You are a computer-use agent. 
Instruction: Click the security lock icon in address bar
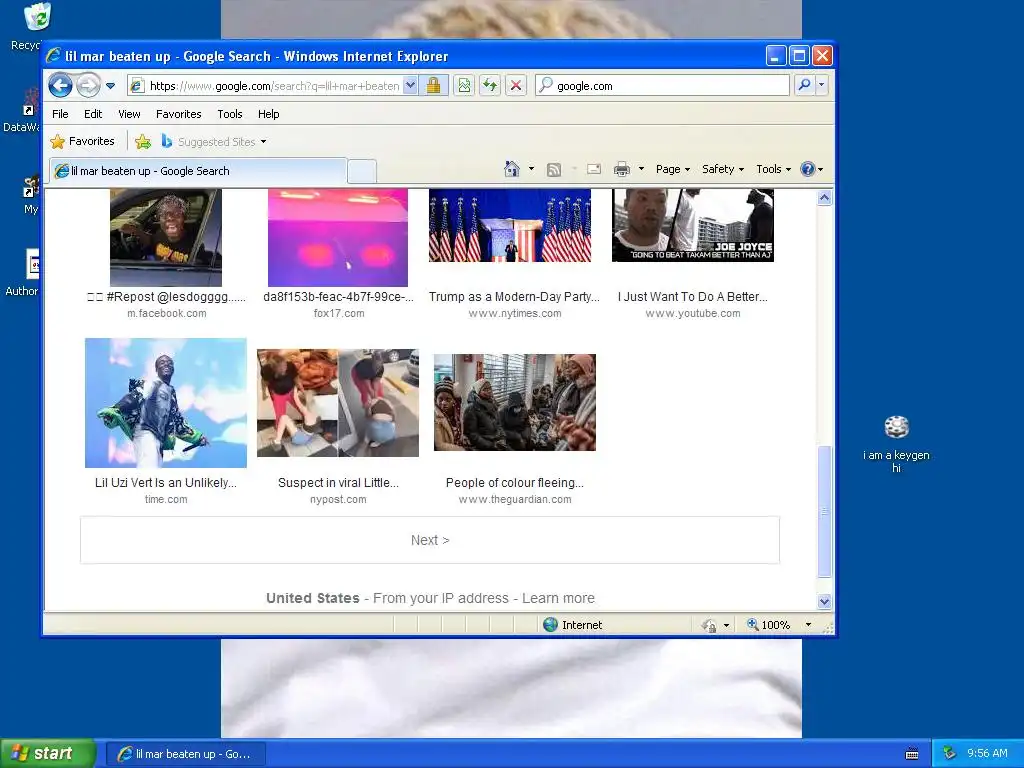pyautogui.click(x=434, y=86)
